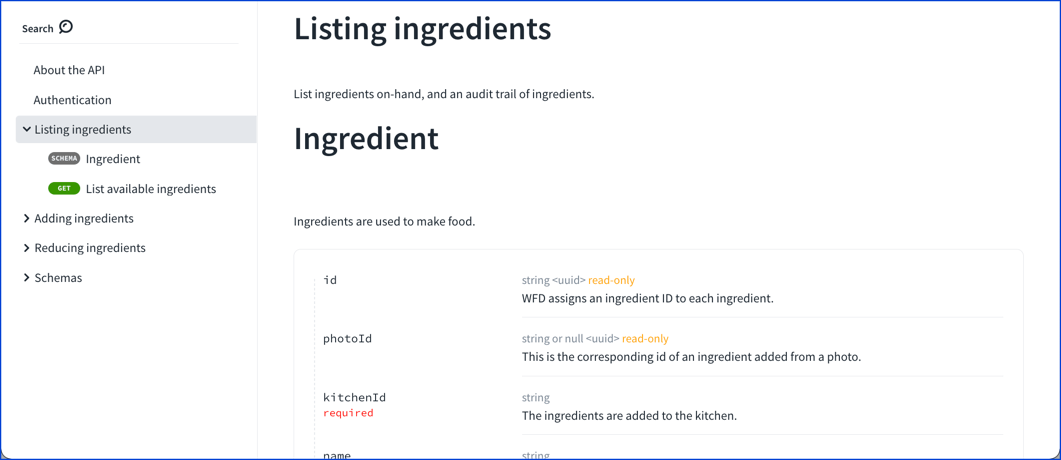Click the red required label
Image resolution: width=1061 pixels, height=460 pixels.
pyautogui.click(x=348, y=413)
